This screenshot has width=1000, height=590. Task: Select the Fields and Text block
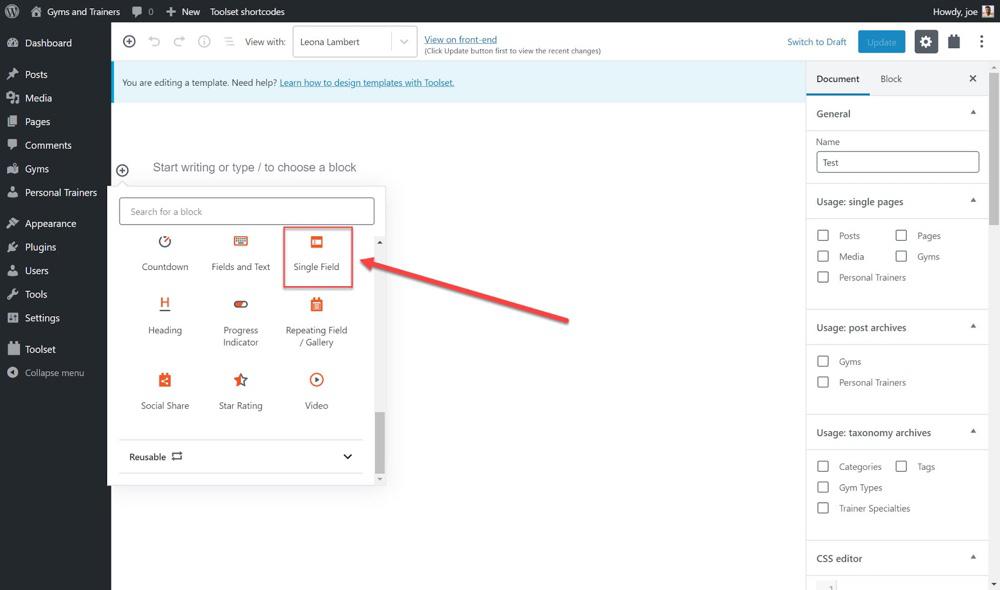coord(240,253)
